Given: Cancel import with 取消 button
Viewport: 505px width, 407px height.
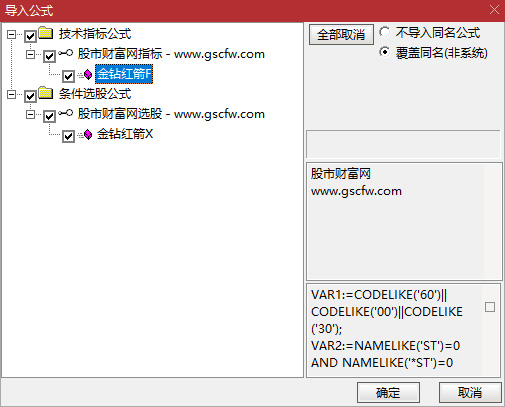Looking at the screenshot, I should click(x=470, y=392).
